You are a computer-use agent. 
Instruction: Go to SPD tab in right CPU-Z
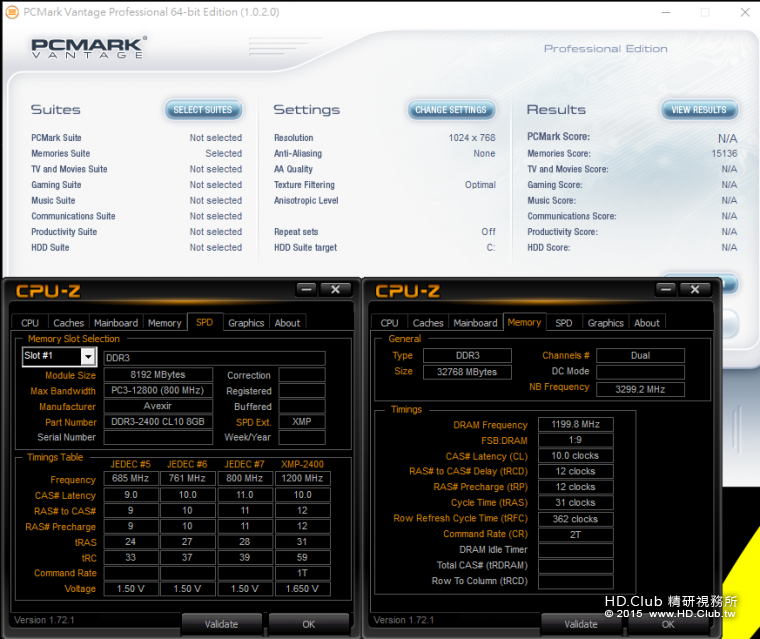564,323
